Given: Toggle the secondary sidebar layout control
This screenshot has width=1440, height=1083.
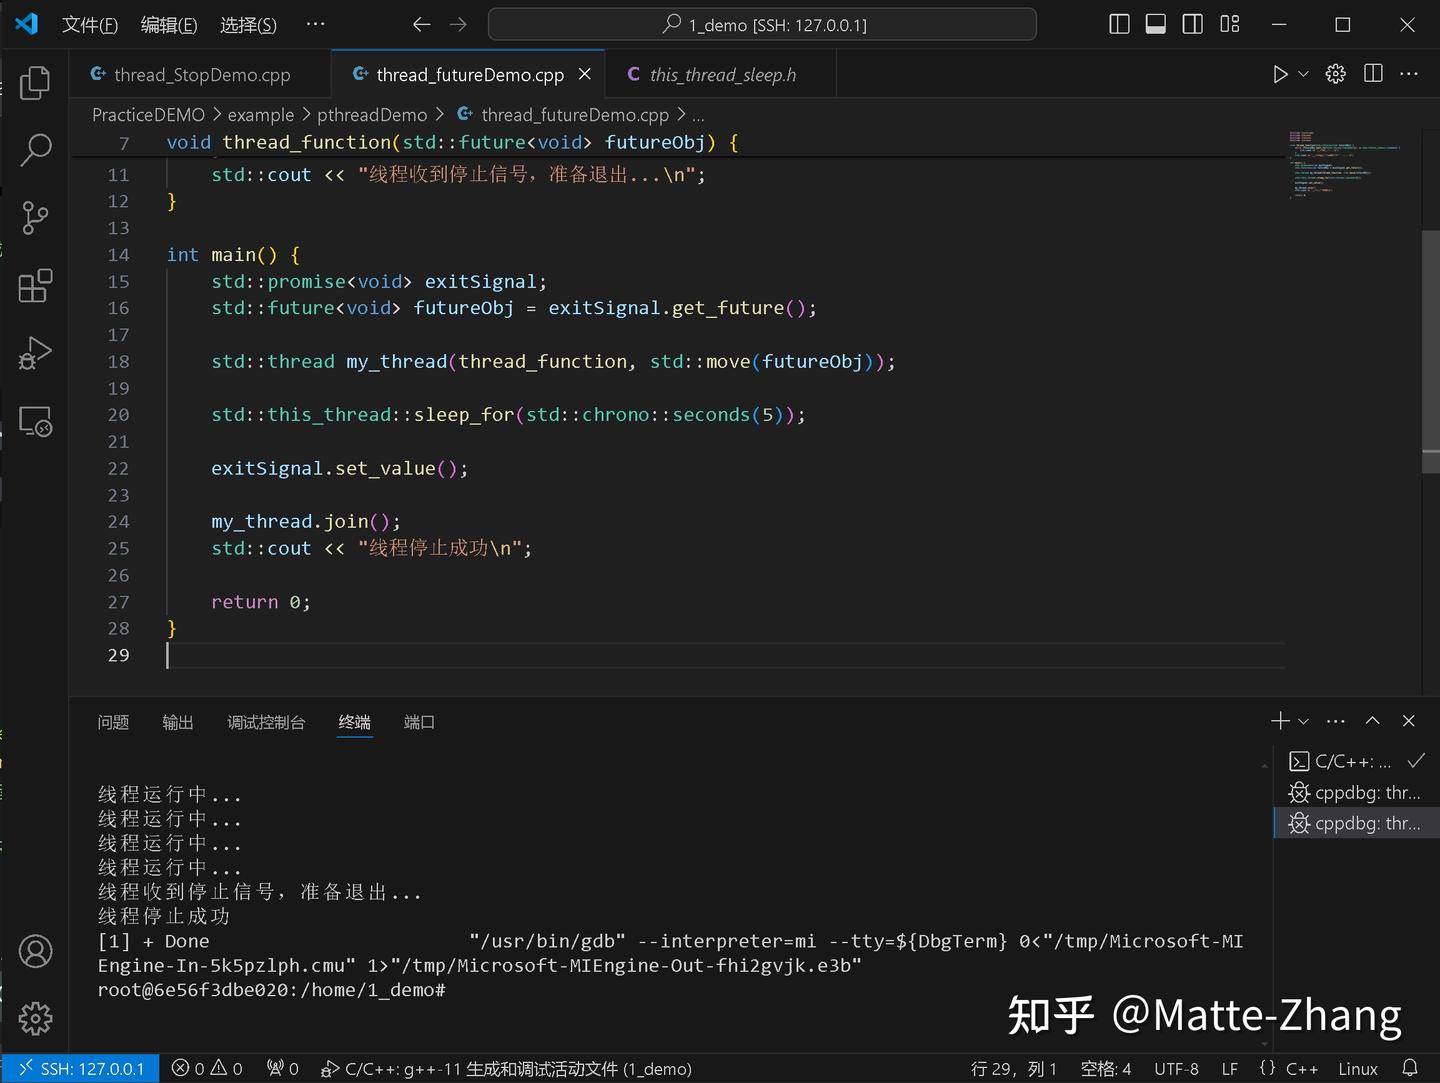Looking at the screenshot, I should coord(1192,24).
